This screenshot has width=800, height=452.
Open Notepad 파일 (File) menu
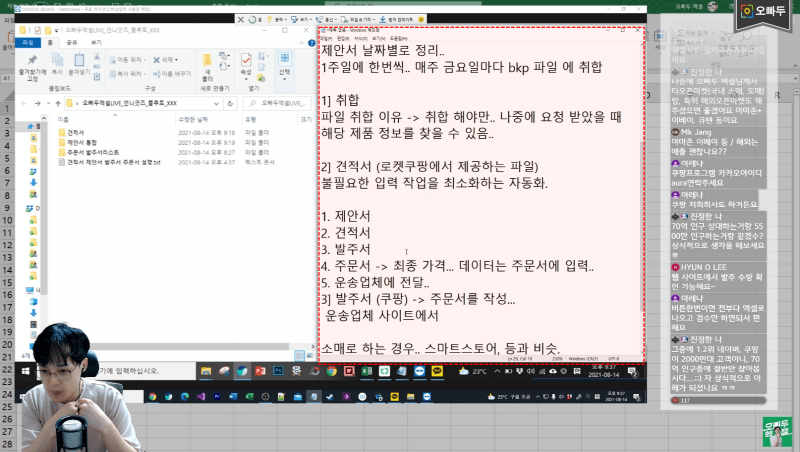click(x=326, y=38)
